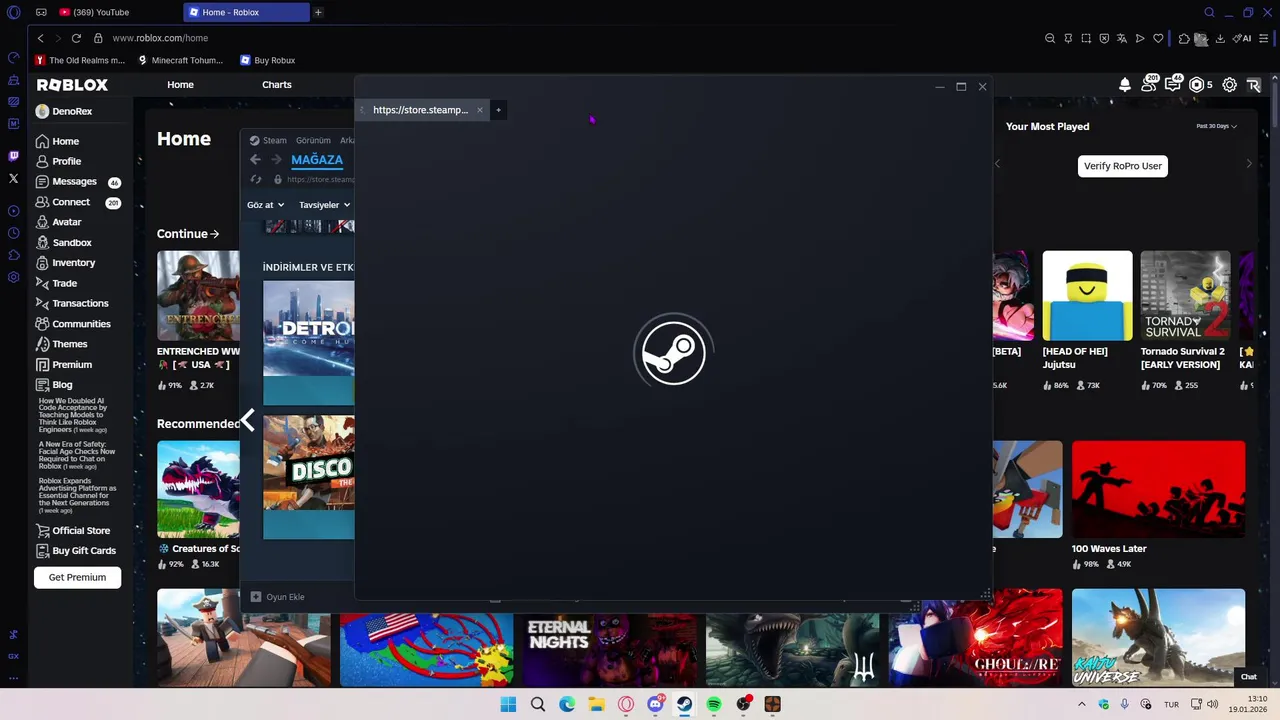This screenshot has height=720, width=1280.
Task: Open Opera easy setup sliders icon
Action: (1265, 38)
